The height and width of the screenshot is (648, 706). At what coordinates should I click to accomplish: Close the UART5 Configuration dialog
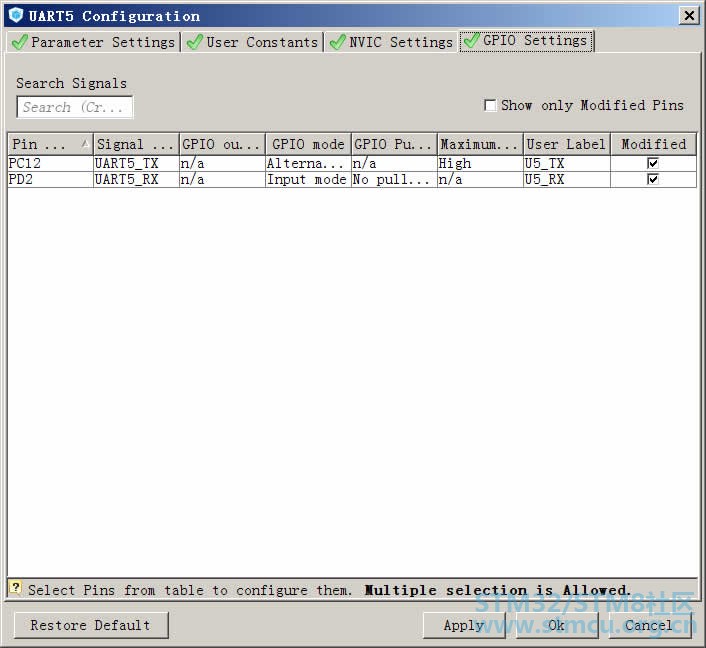689,16
